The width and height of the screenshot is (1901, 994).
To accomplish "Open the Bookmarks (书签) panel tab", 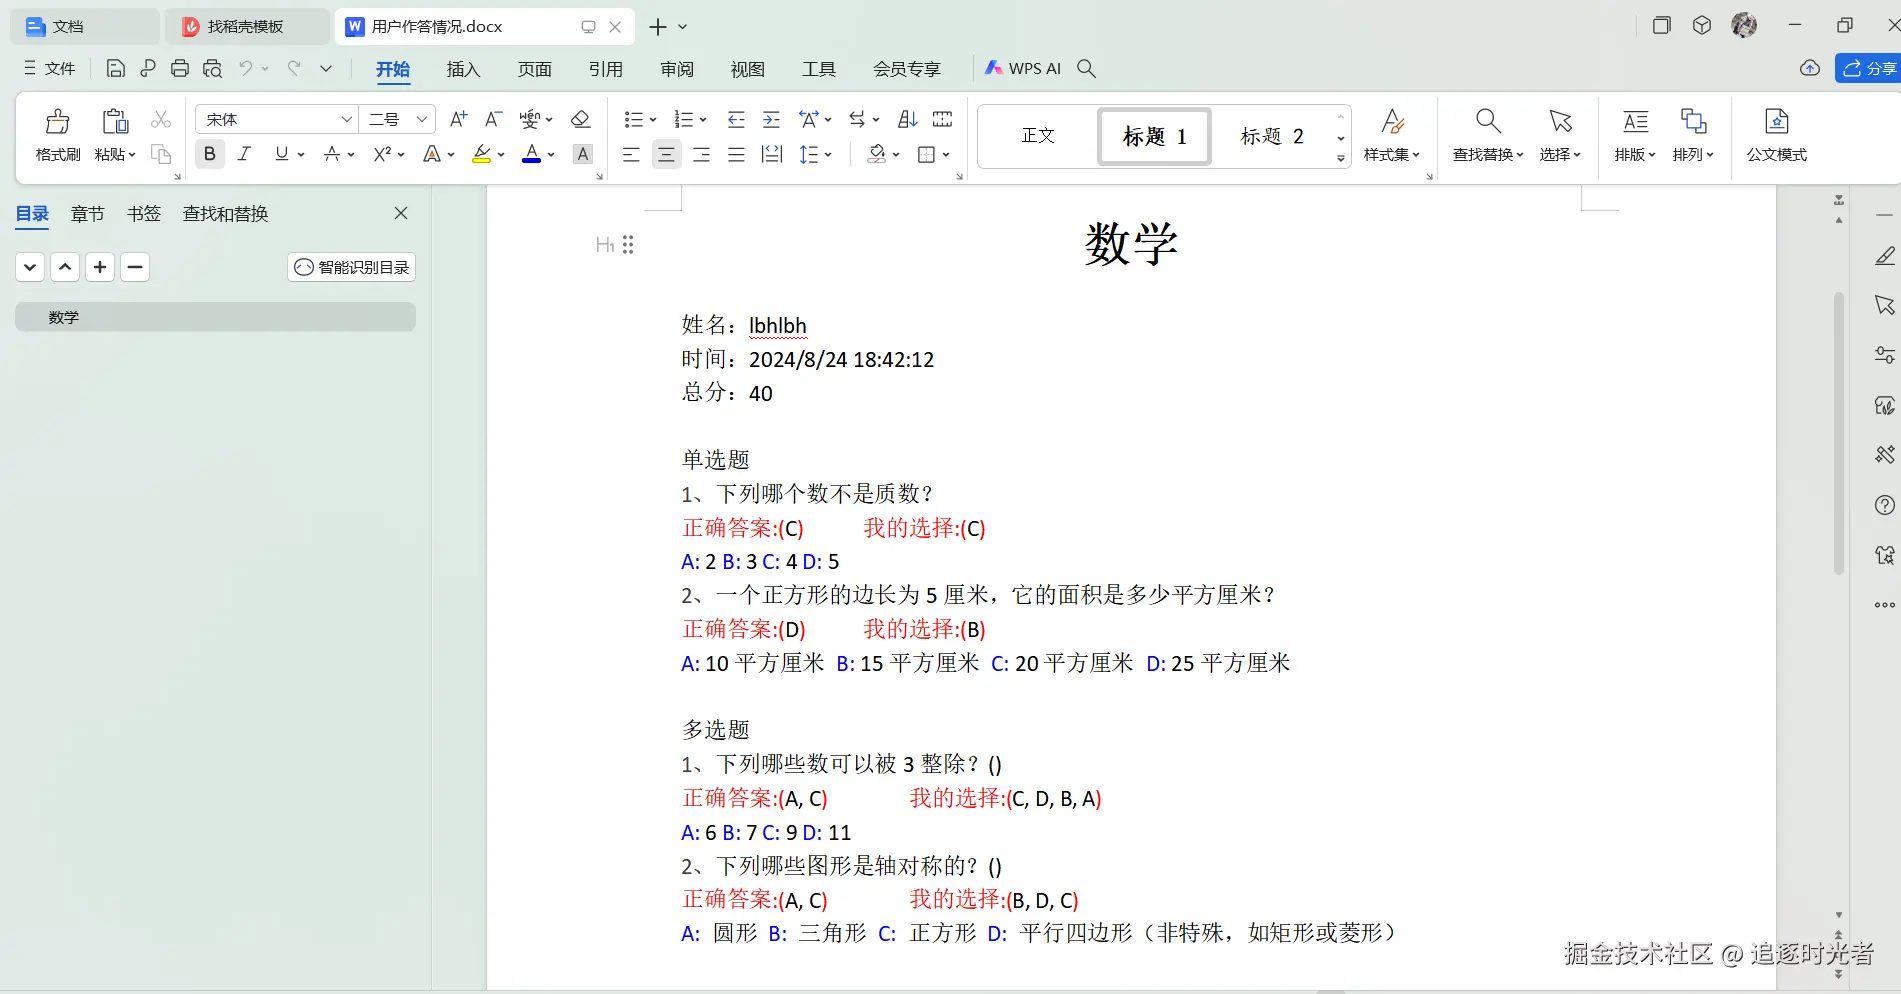I will coord(144,214).
